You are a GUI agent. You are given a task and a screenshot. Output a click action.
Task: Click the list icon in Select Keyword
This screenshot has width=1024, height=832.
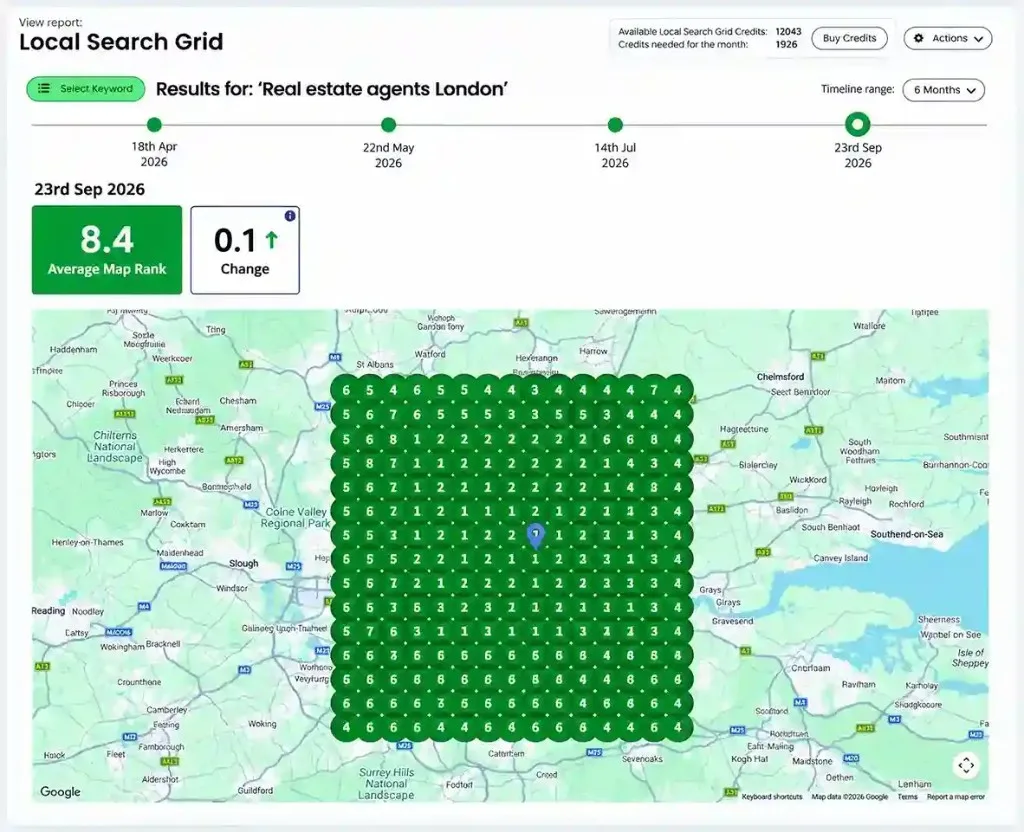[x=44, y=88]
